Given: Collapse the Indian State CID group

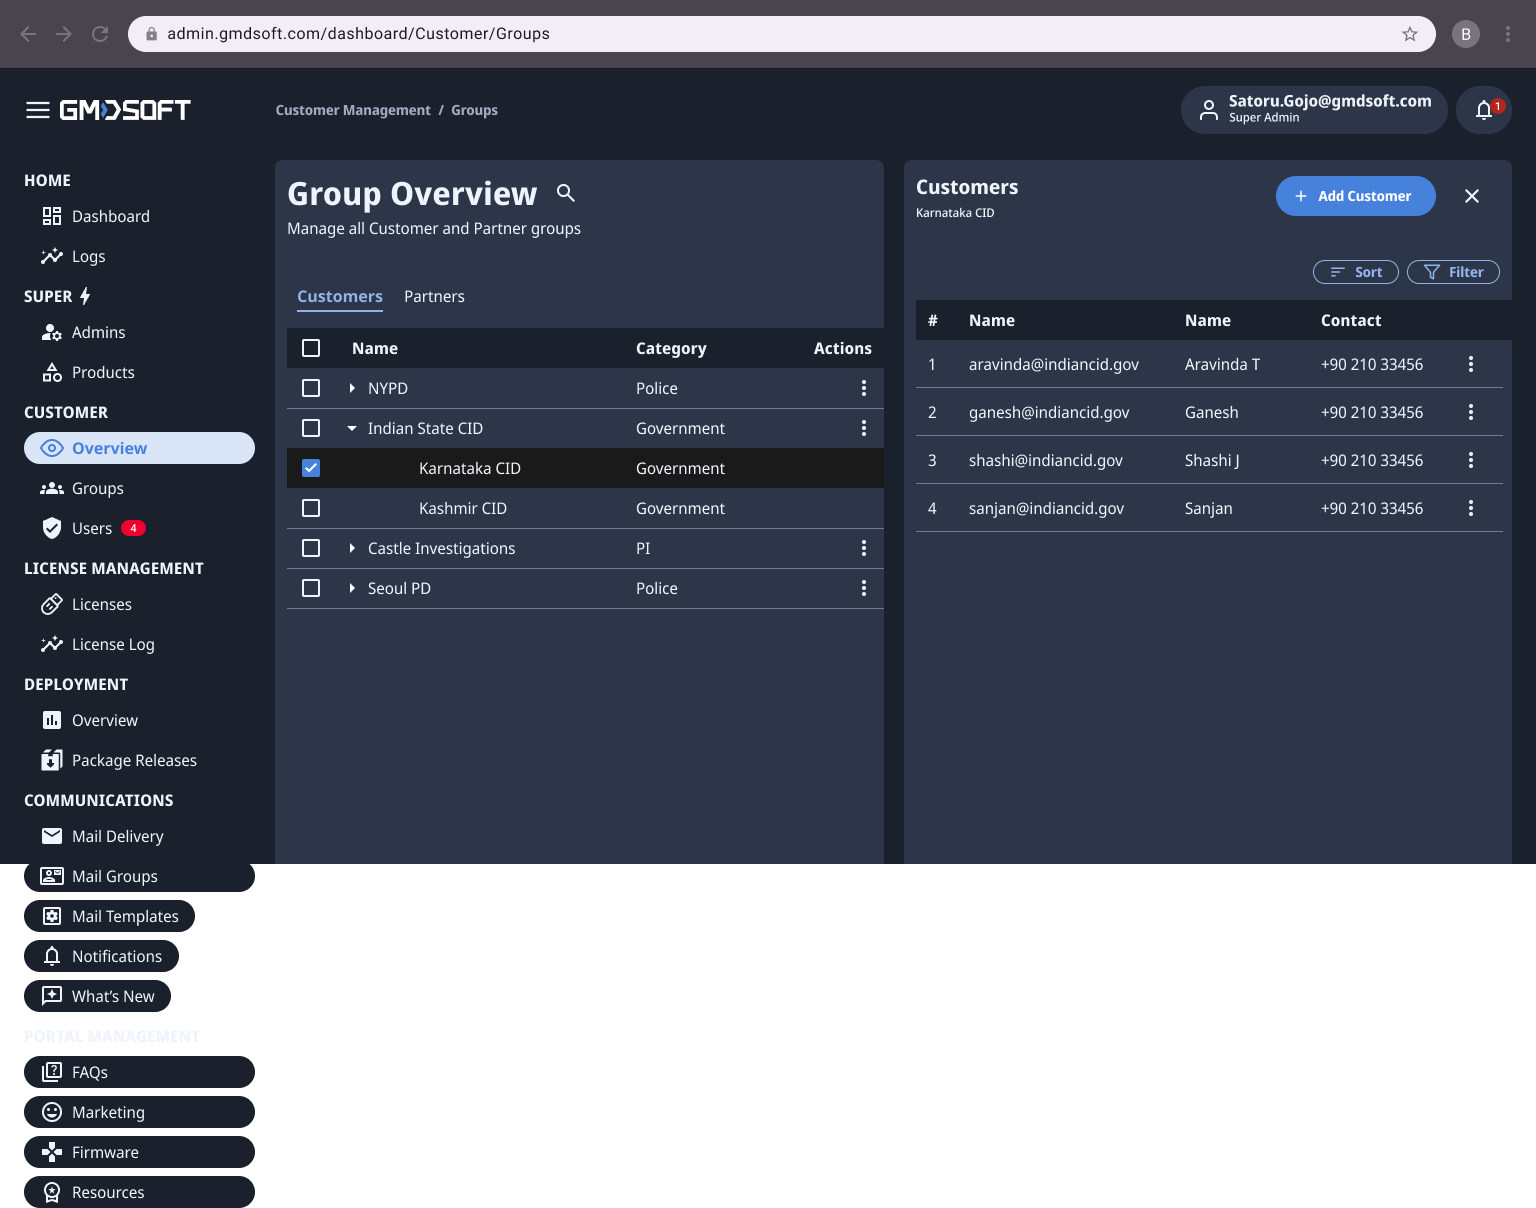Looking at the screenshot, I should click(352, 428).
